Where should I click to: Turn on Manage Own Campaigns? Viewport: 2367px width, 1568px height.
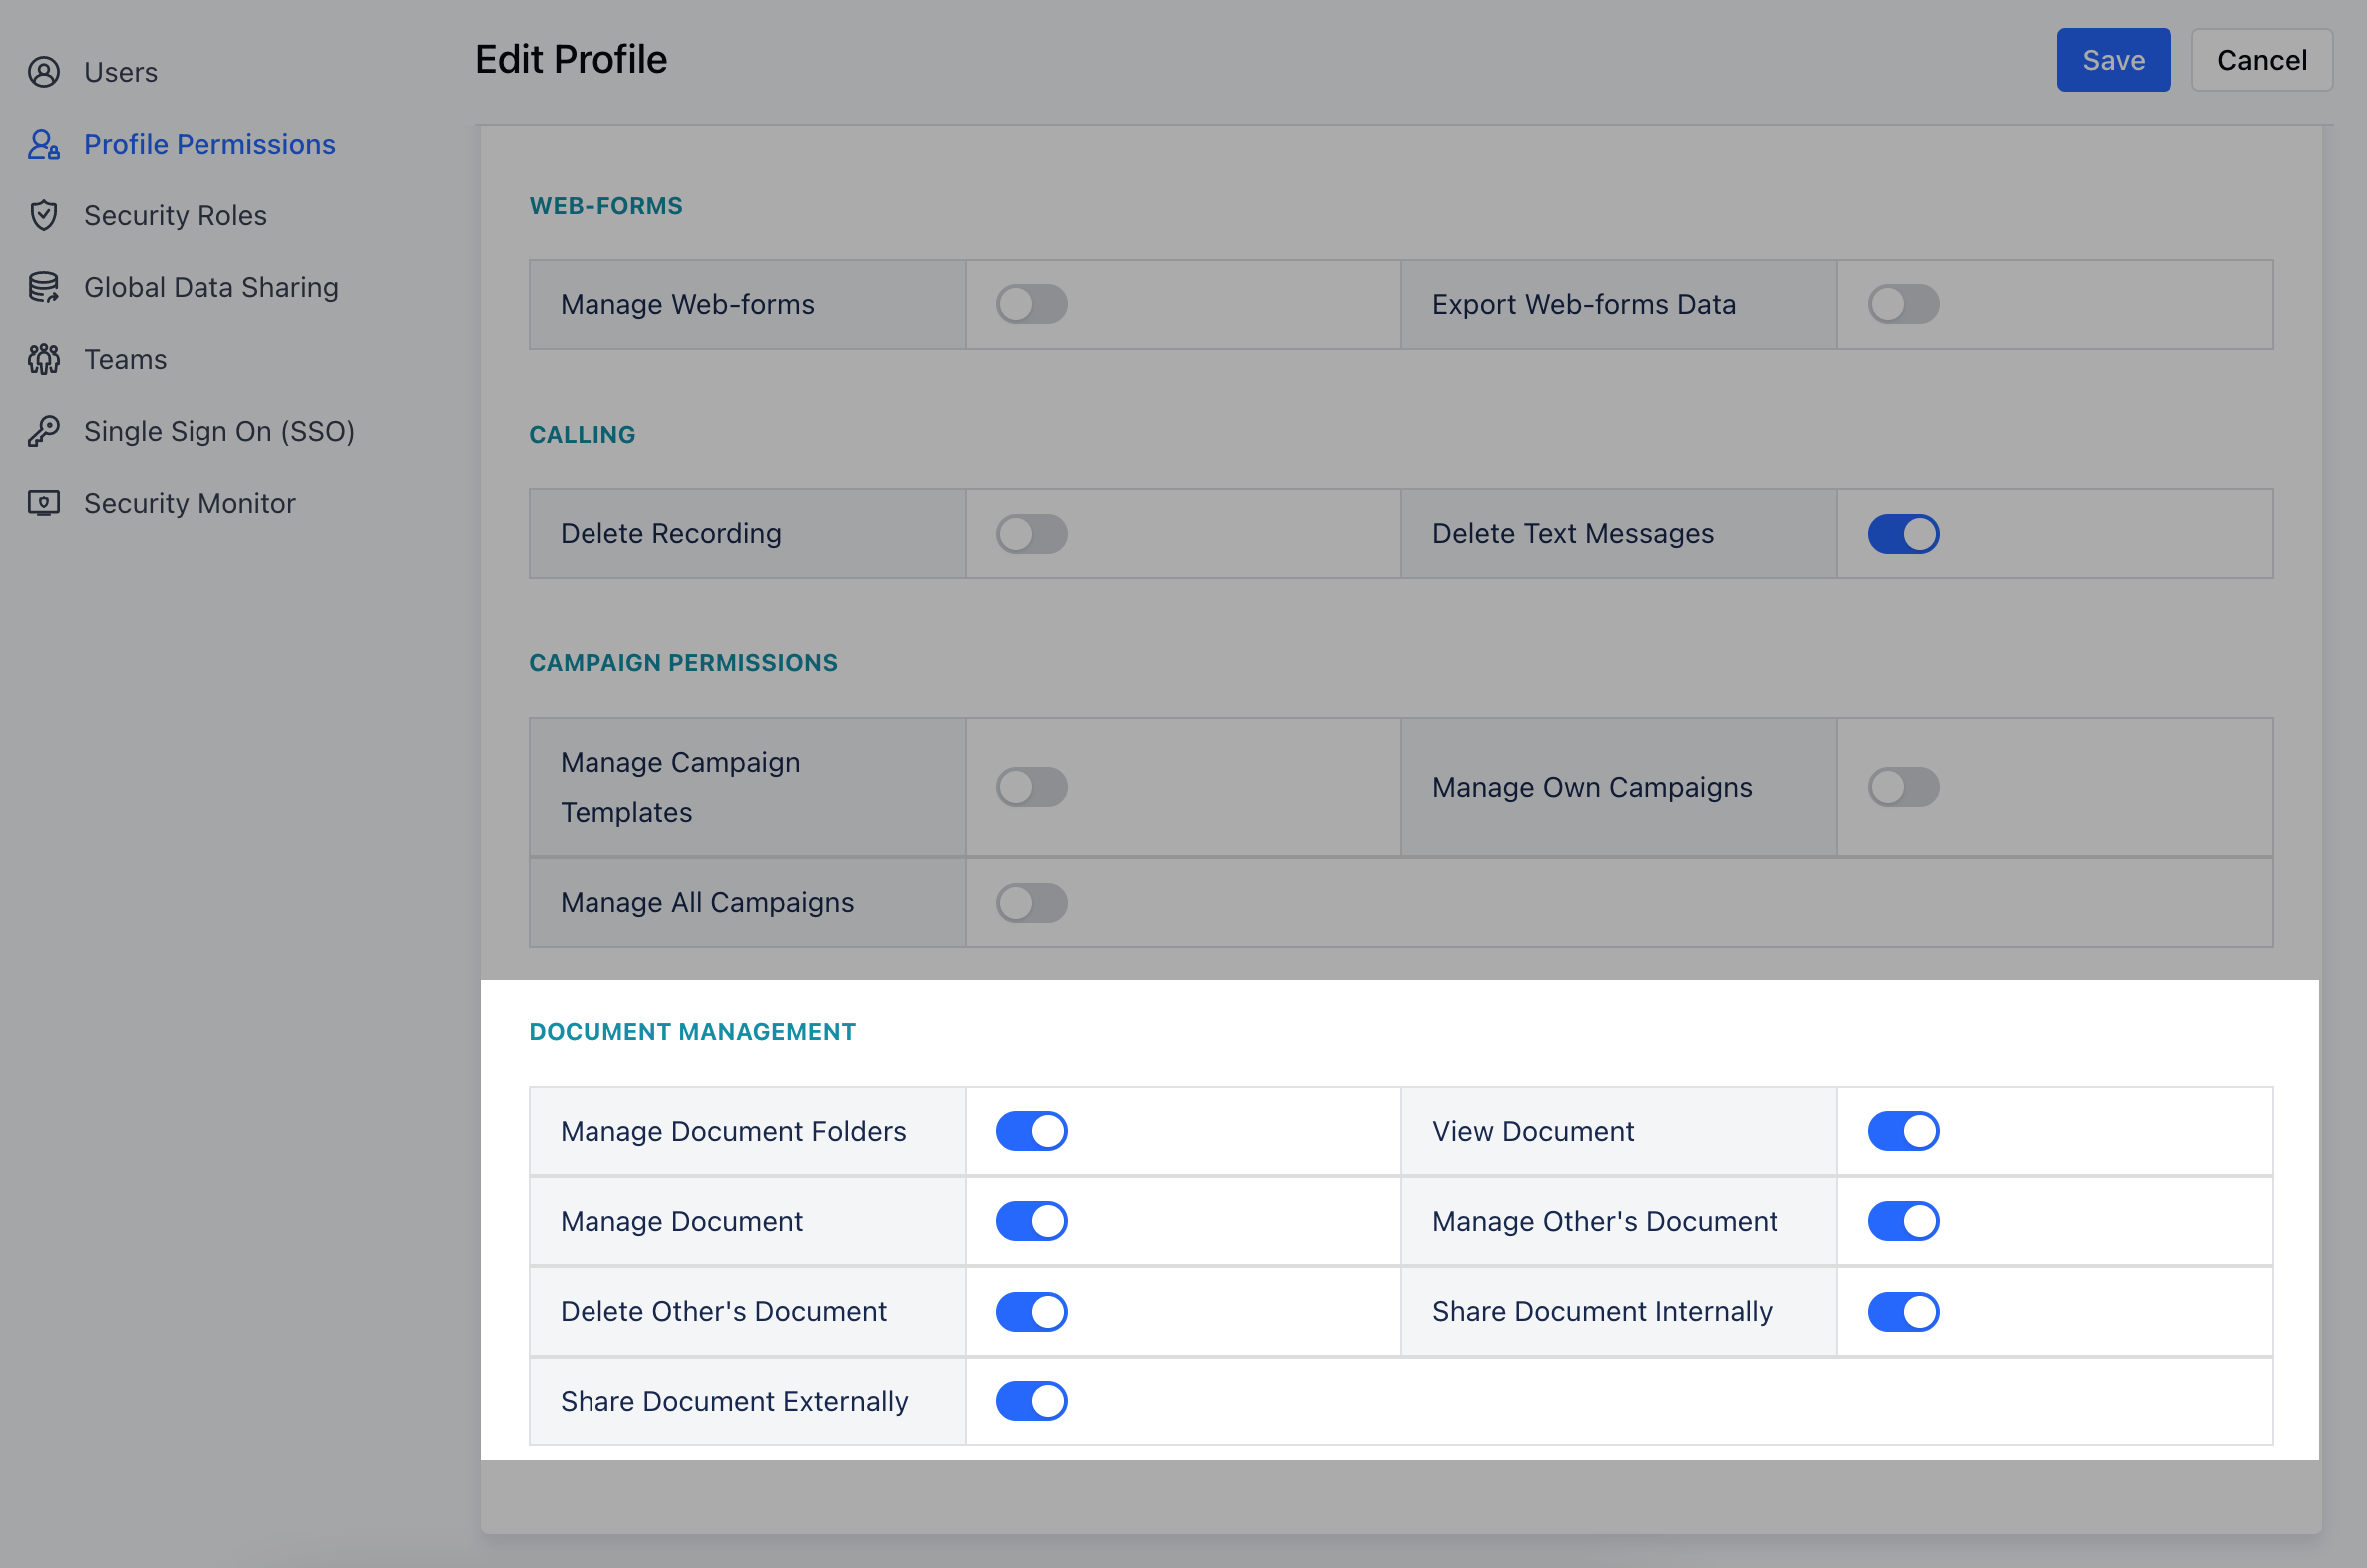1903,786
